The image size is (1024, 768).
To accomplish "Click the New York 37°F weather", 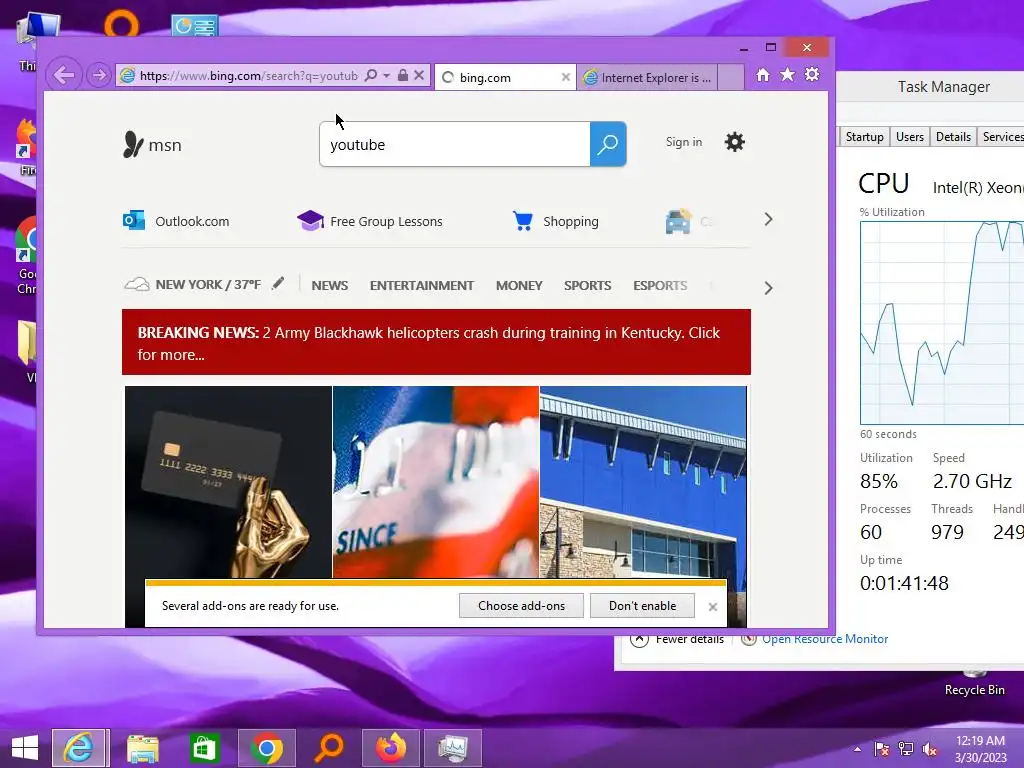I will coord(193,285).
